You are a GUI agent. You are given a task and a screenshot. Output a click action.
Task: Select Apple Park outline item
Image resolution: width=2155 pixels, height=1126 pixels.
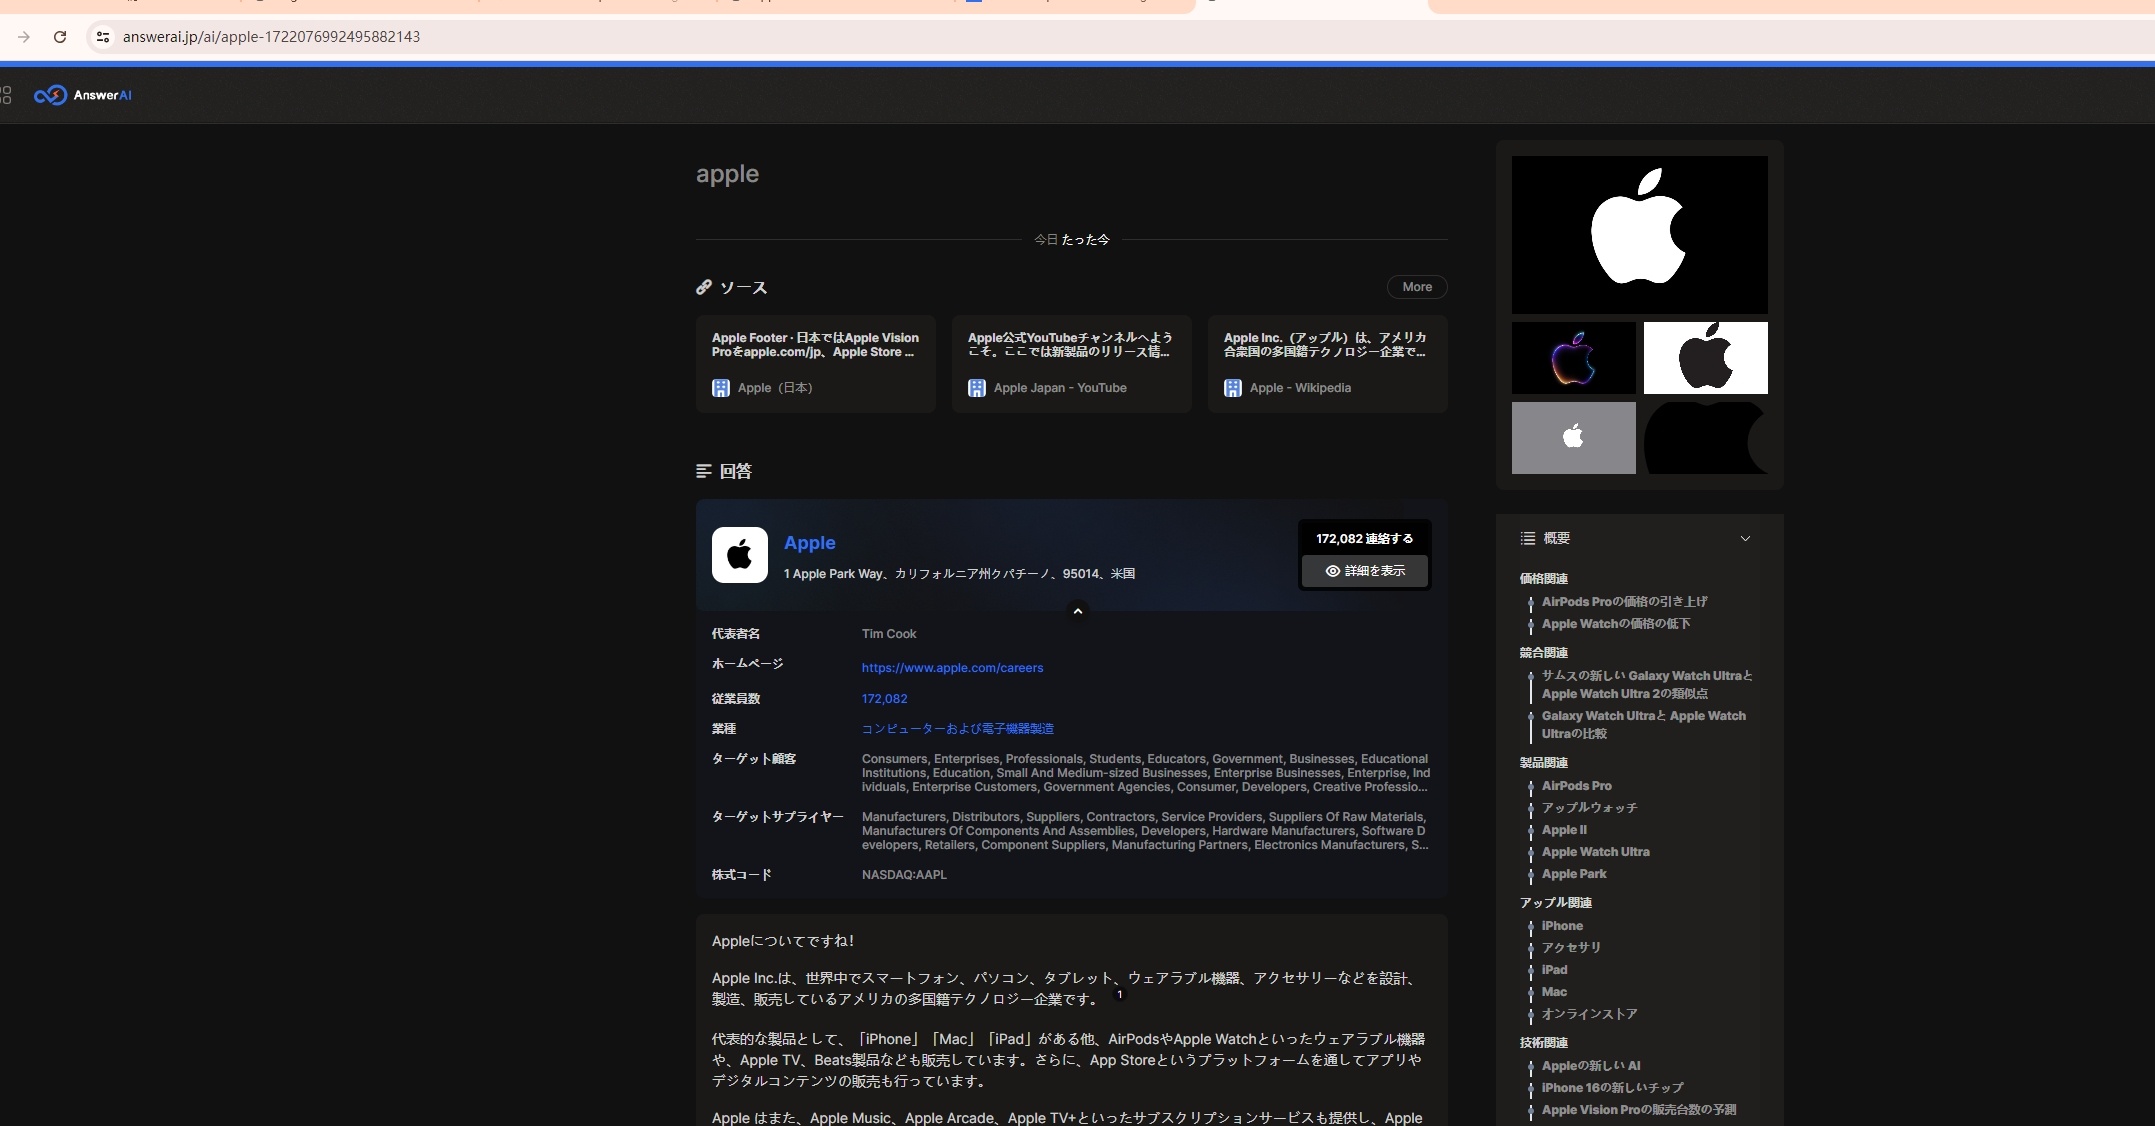[1574, 874]
